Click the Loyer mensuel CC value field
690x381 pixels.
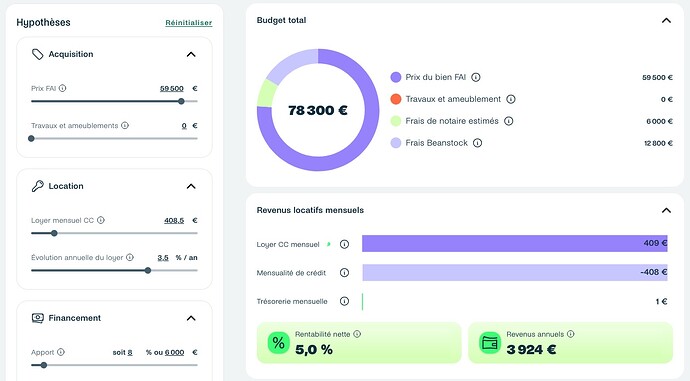click(174, 220)
